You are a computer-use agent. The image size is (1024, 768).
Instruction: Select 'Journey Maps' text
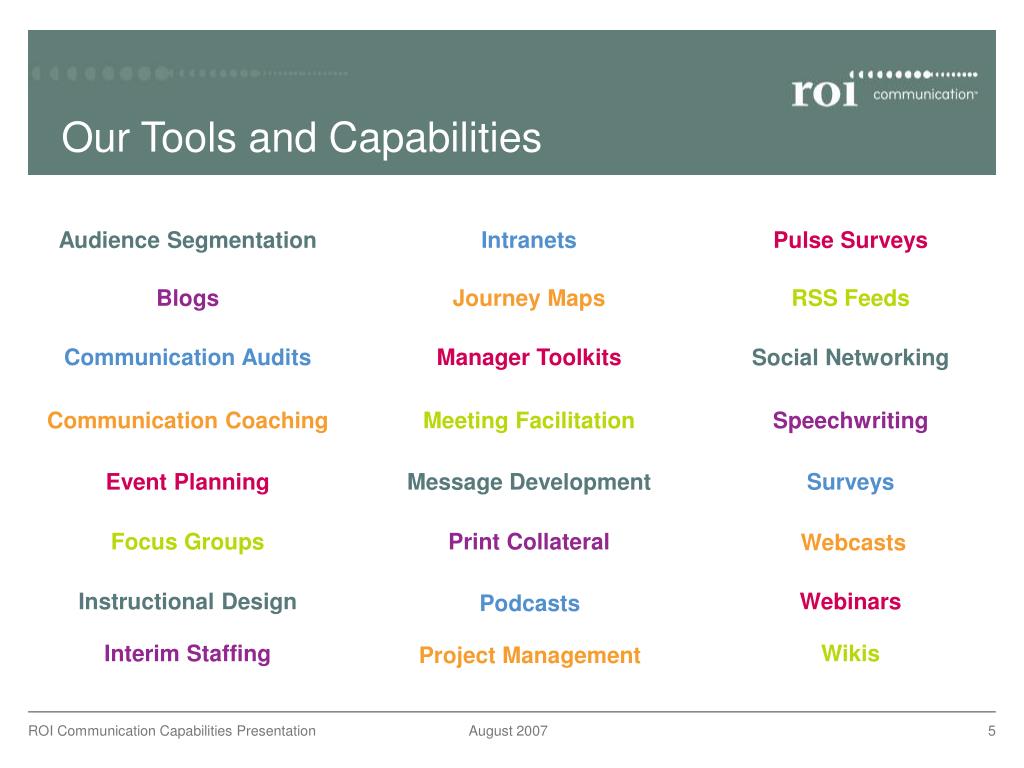pos(529,298)
